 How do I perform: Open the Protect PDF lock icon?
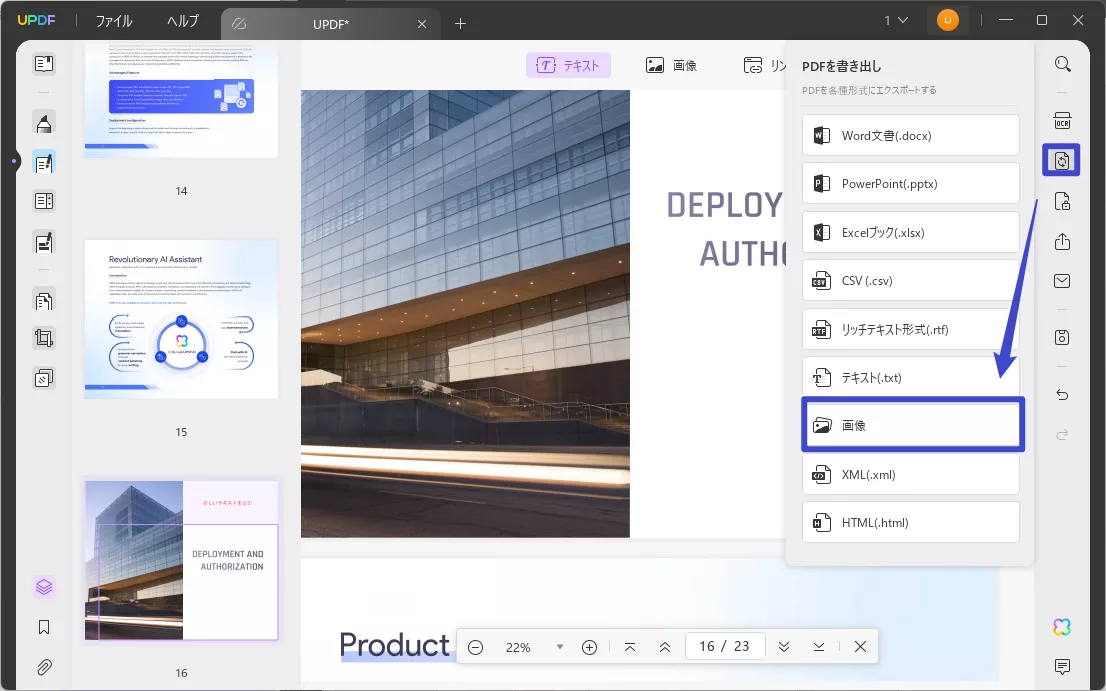pyautogui.click(x=1062, y=202)
